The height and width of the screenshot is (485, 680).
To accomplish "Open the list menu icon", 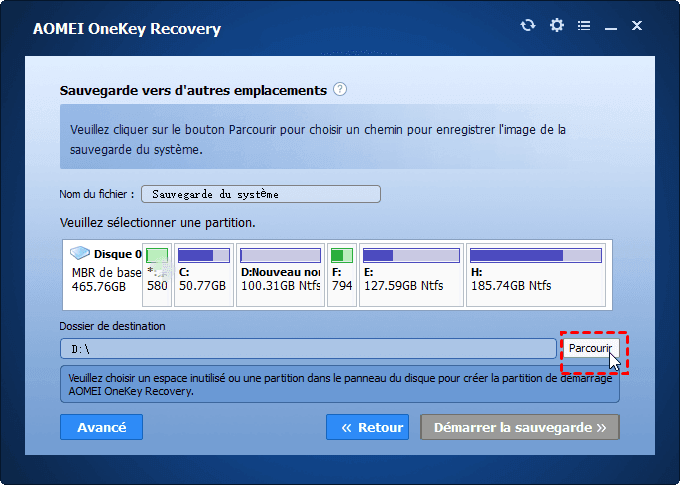I will click(584, 26).
